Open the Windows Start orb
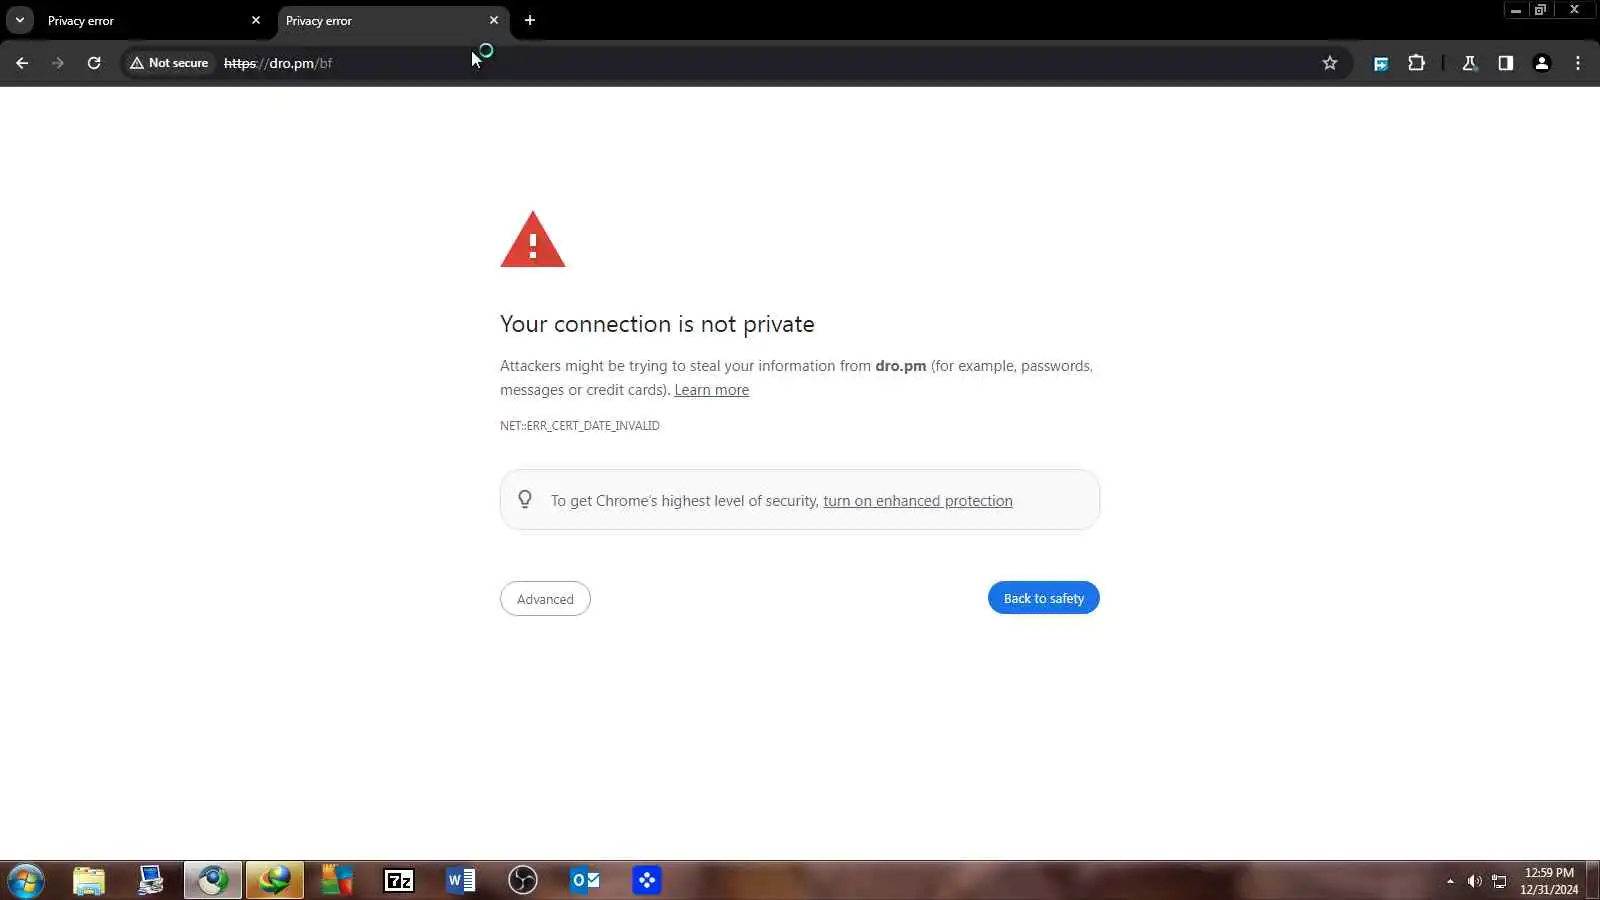The width and height of the screenshot is (1600, 900). [25, 881]
